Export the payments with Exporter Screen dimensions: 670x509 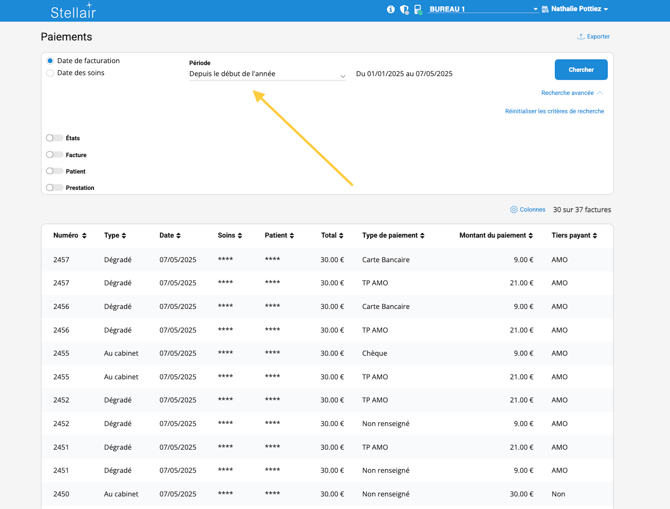point(594,37)
